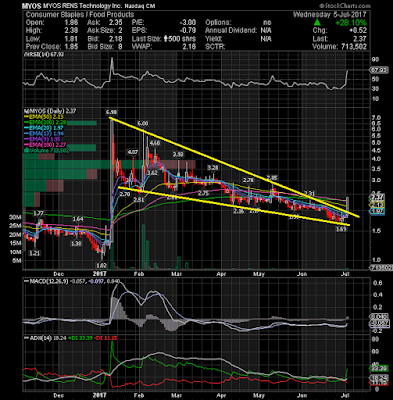Click the EPS value -0.79
The width and height of the screenshot is (393, 400).
click(187, 31)
